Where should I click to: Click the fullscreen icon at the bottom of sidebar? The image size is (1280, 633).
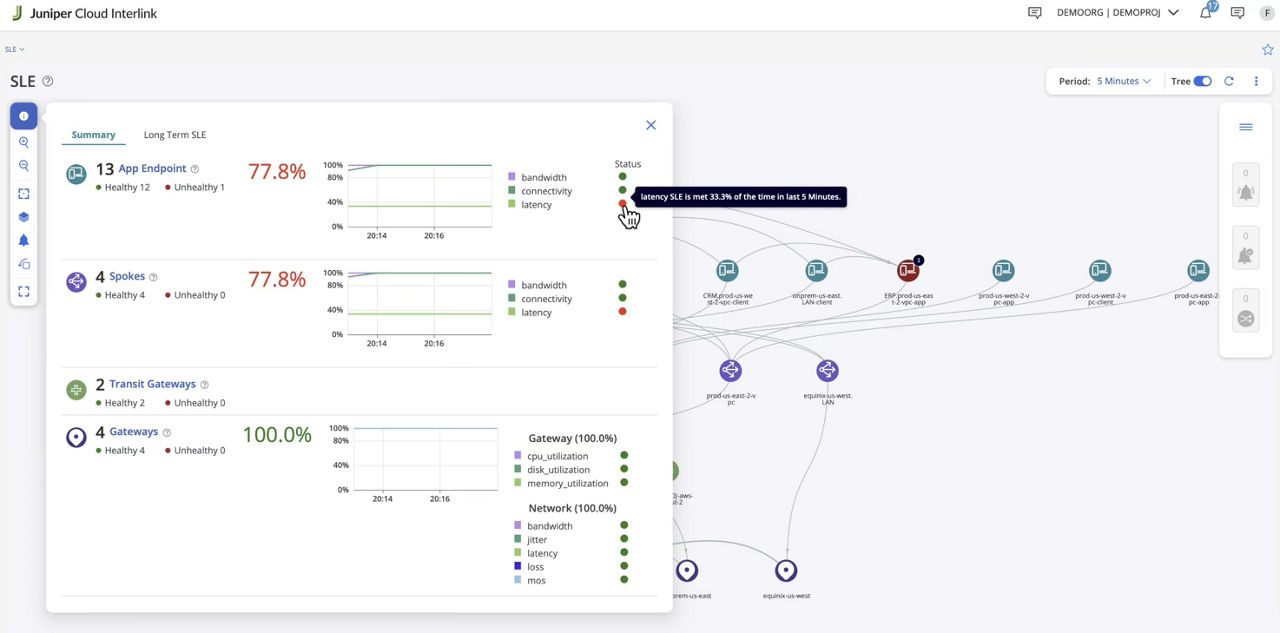pyautogui.click(x=23, y=290)
